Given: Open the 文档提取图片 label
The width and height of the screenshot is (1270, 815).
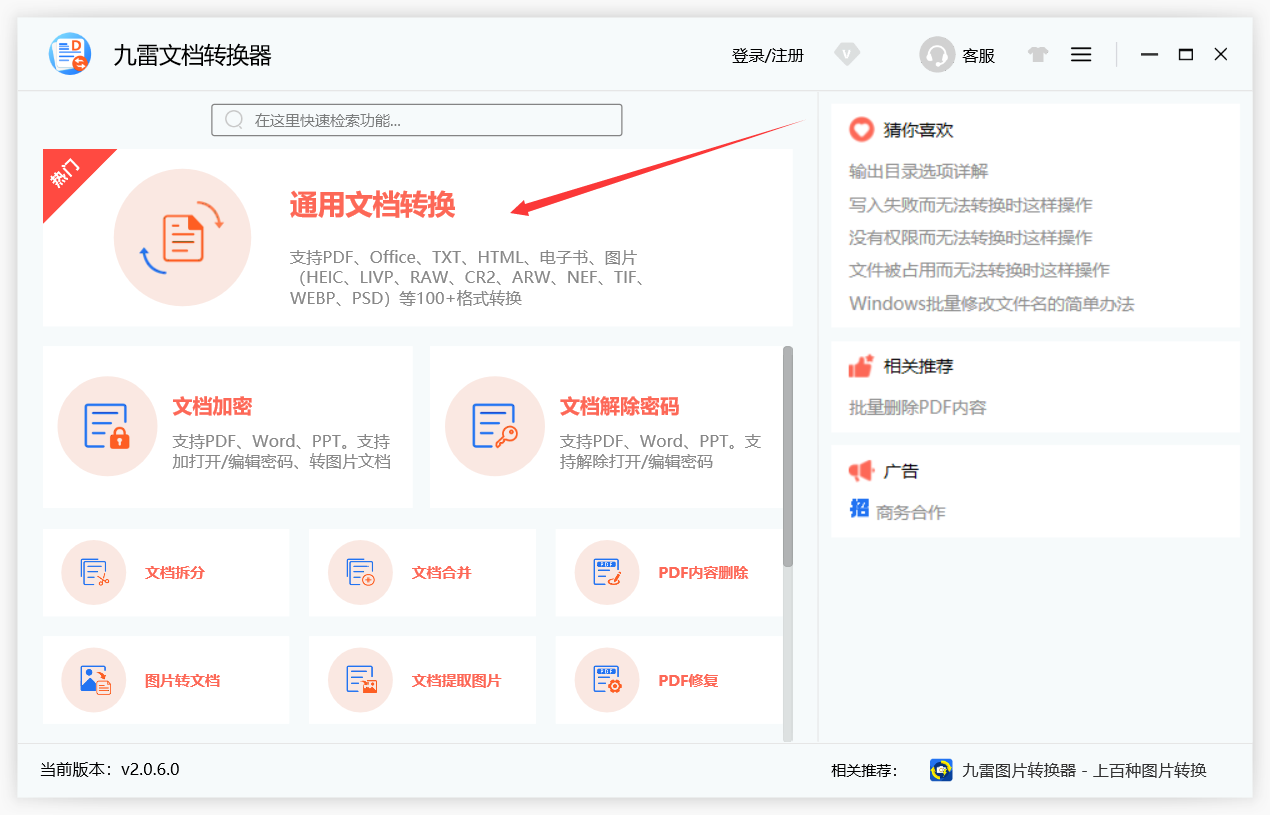Looking at the screenshot, I should click(x=456, y=681).
